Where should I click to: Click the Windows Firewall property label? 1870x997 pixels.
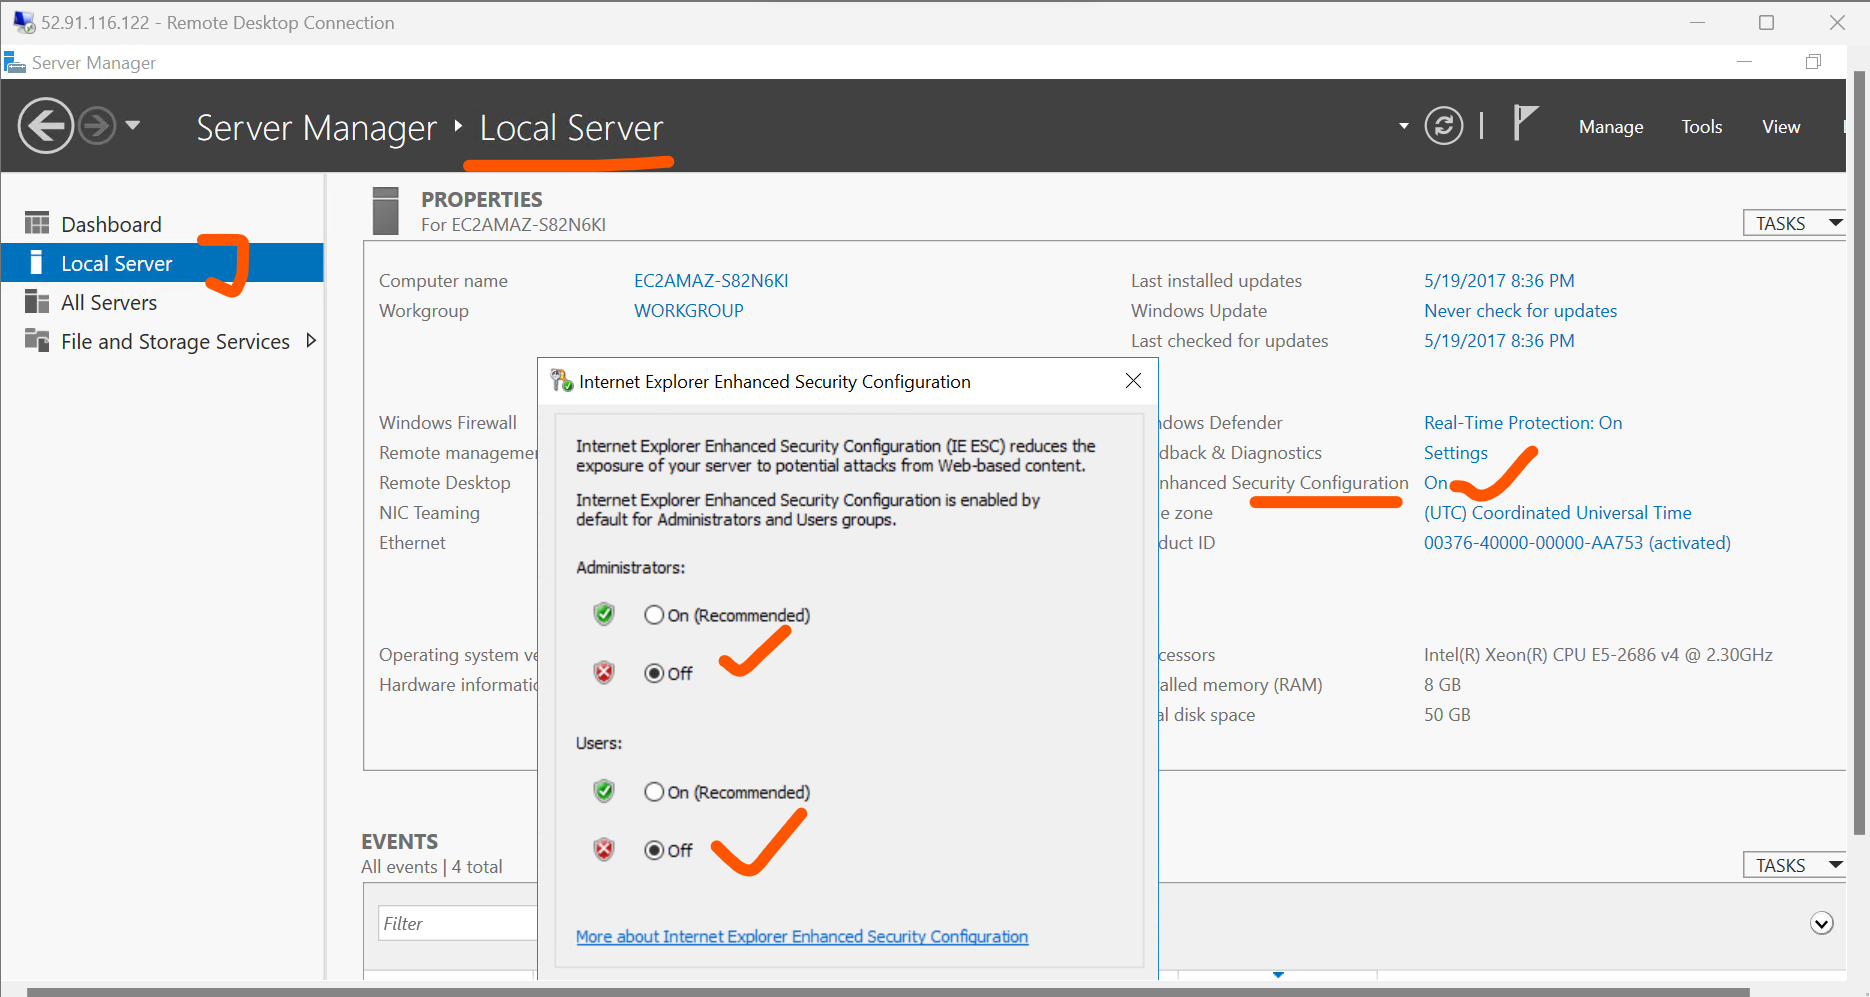tap(448, 423)
